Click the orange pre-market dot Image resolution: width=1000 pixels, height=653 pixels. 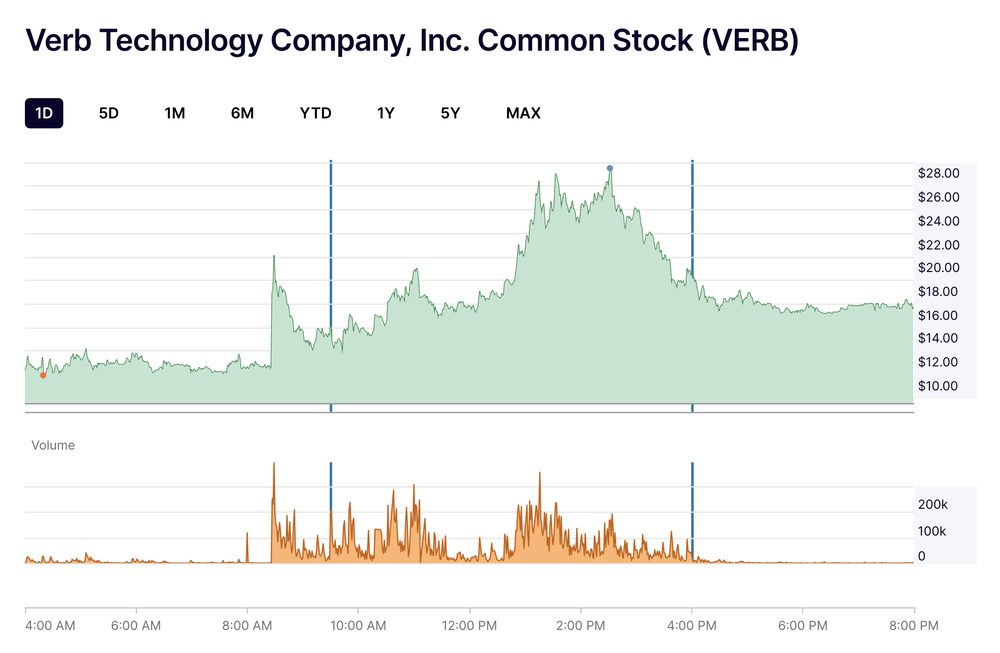43,376
